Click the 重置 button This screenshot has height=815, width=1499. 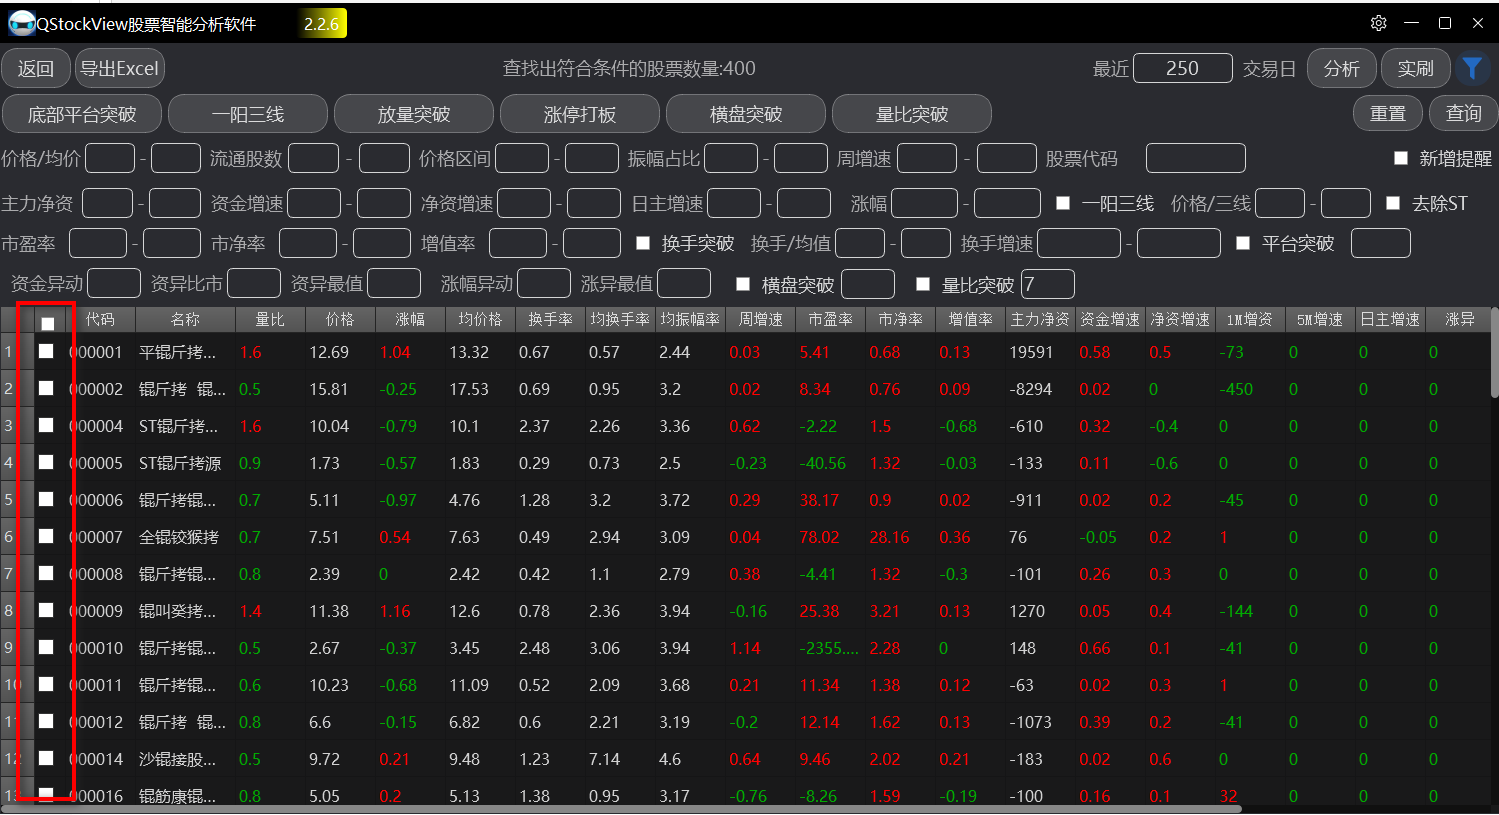coord(1388,113)
